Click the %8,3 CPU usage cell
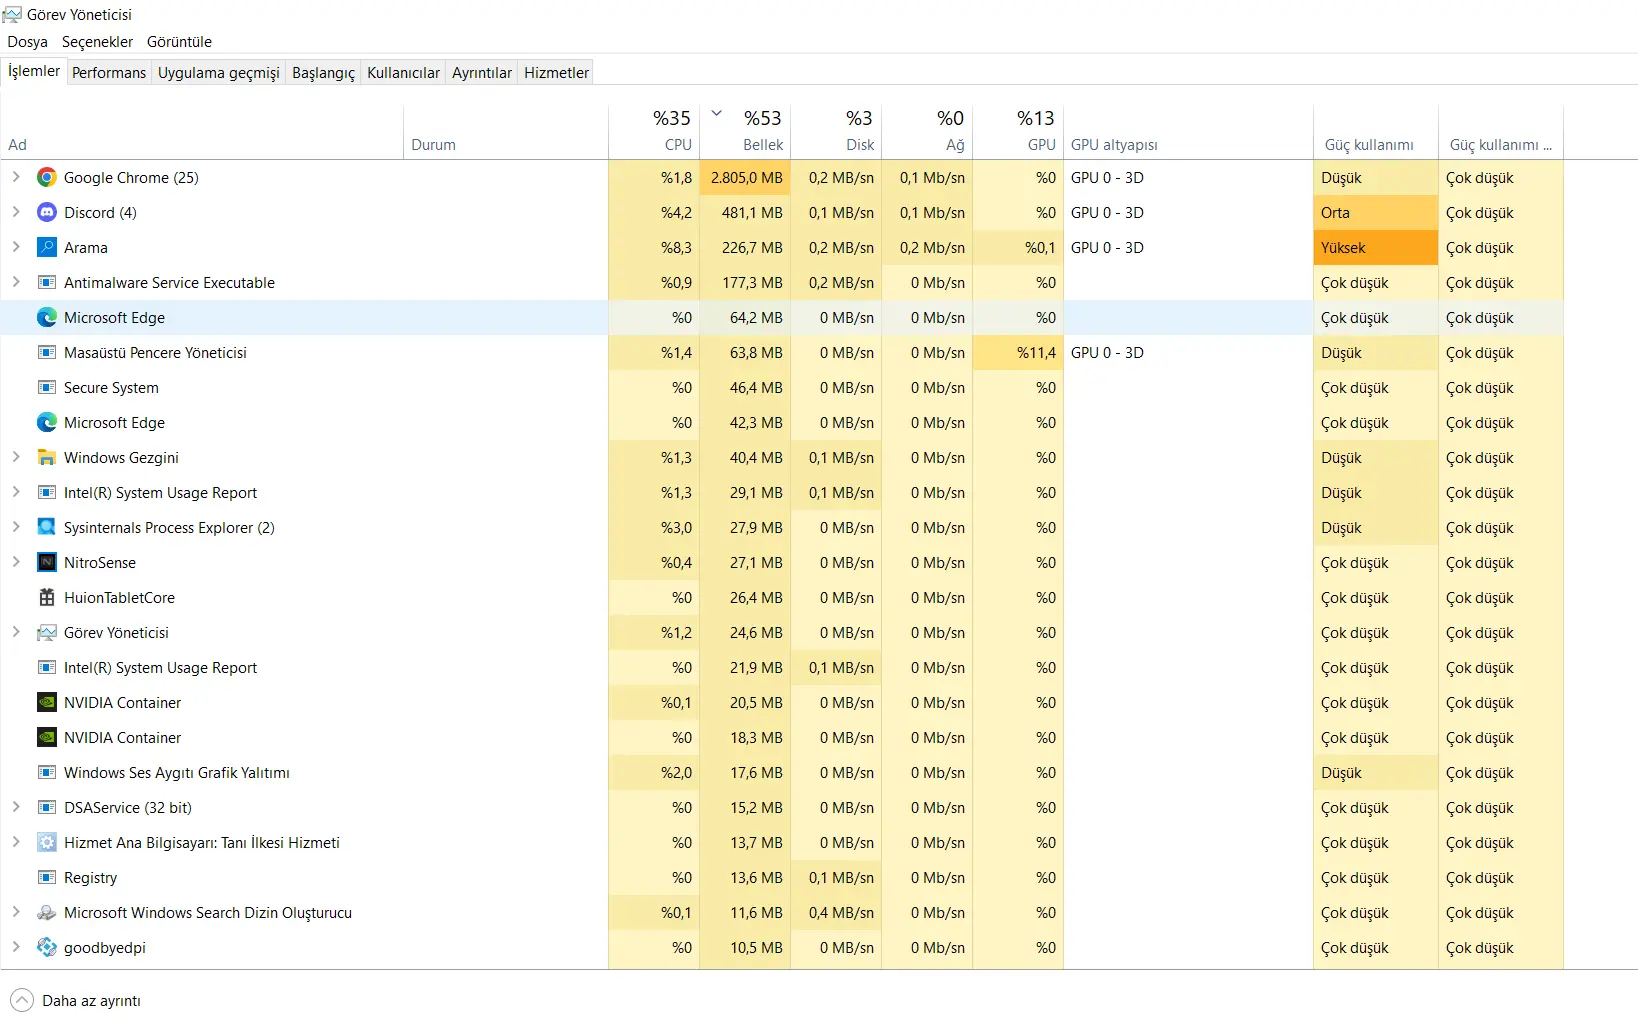Screen dimensions: 1638x1026 654,248
